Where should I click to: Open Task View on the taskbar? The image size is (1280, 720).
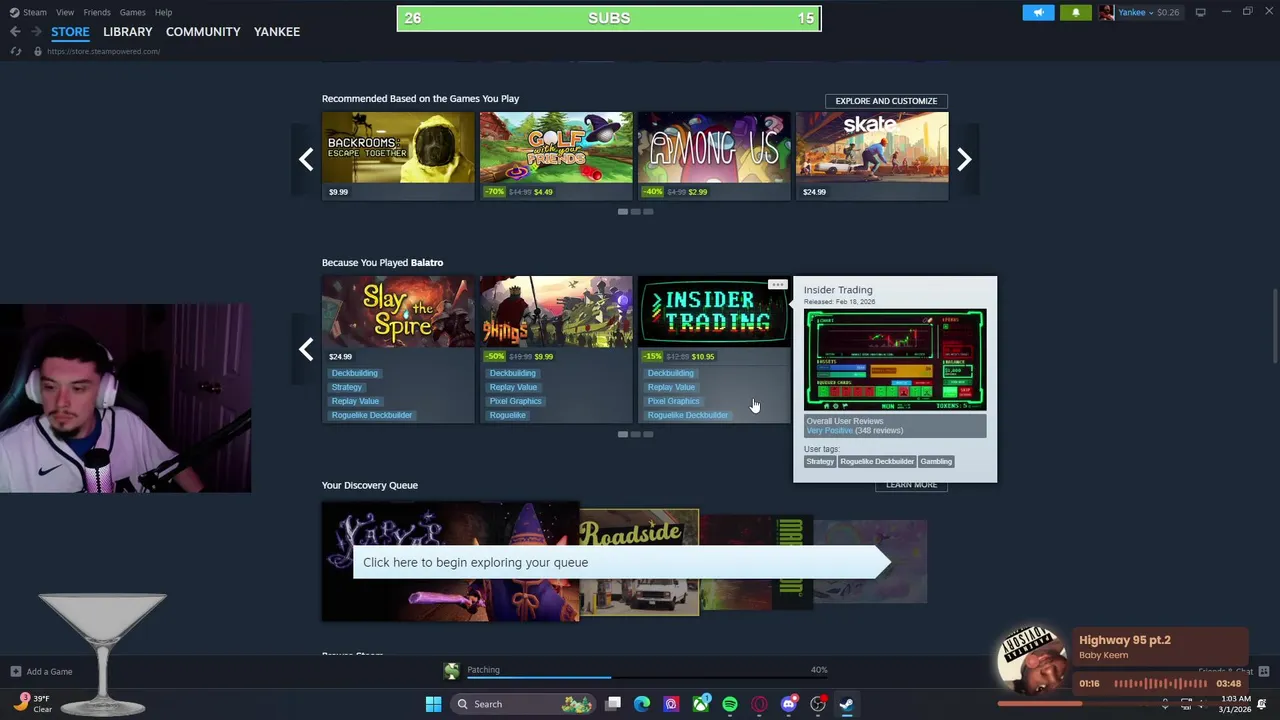pos(613,704)
